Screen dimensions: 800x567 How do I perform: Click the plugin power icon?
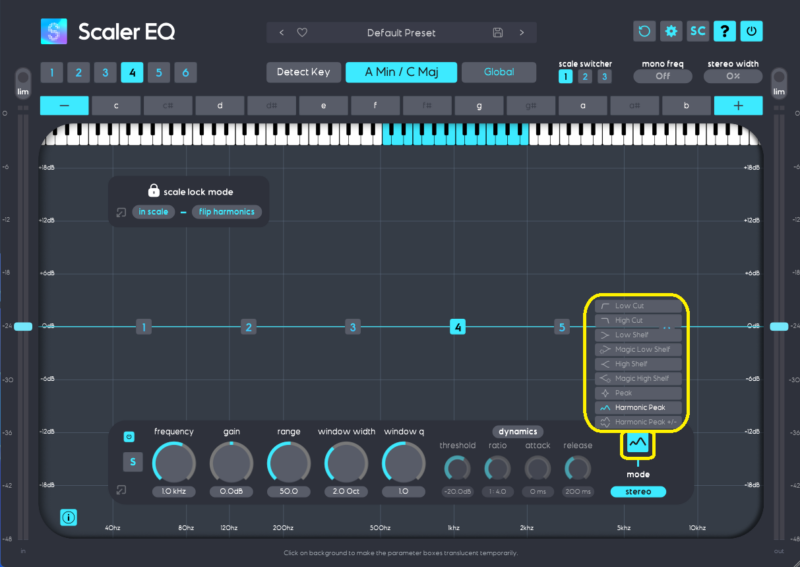coord(751,31)
